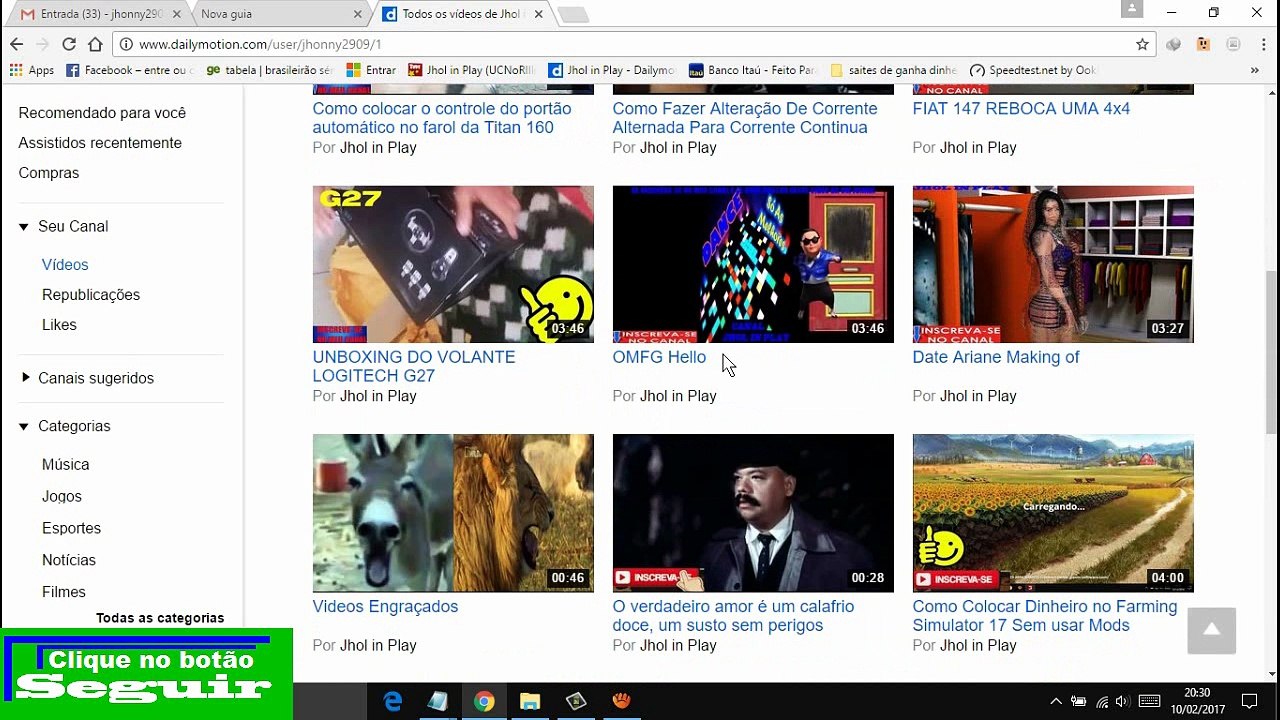Click 'Jhol in Play' under Videos Engraçados
This screenshot has width=1280, height=720.
click(x=378, y=645)
